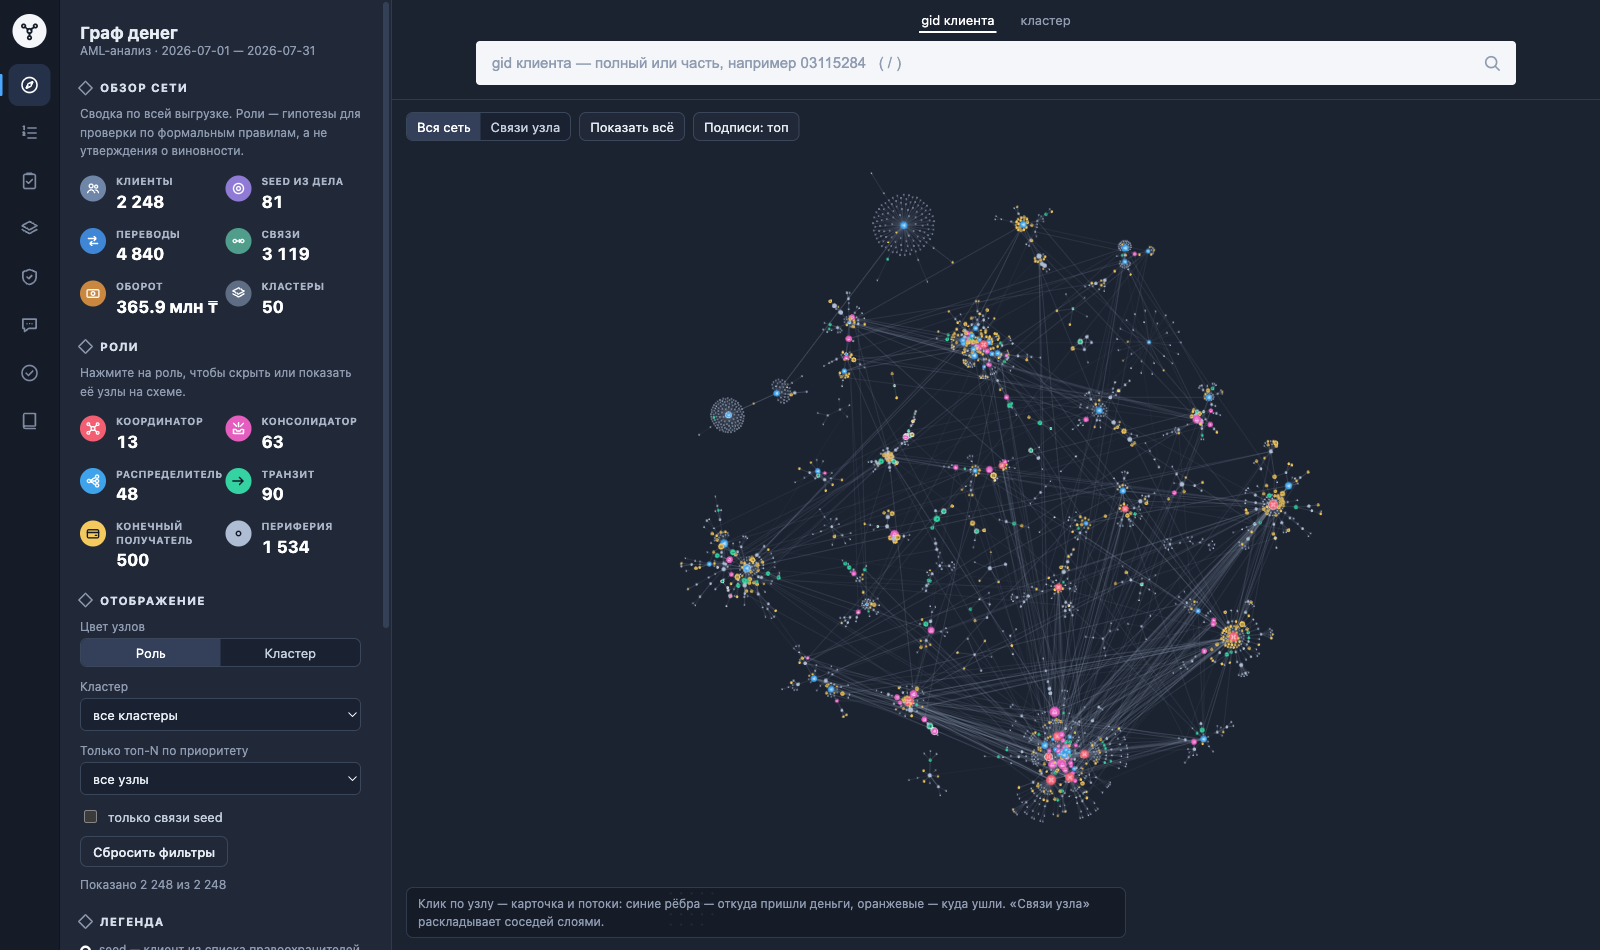Image resolution: width=1600 pixels, height=950 pixels.
Task: Click the Подписи: топ button
Action: pos(746,127)
